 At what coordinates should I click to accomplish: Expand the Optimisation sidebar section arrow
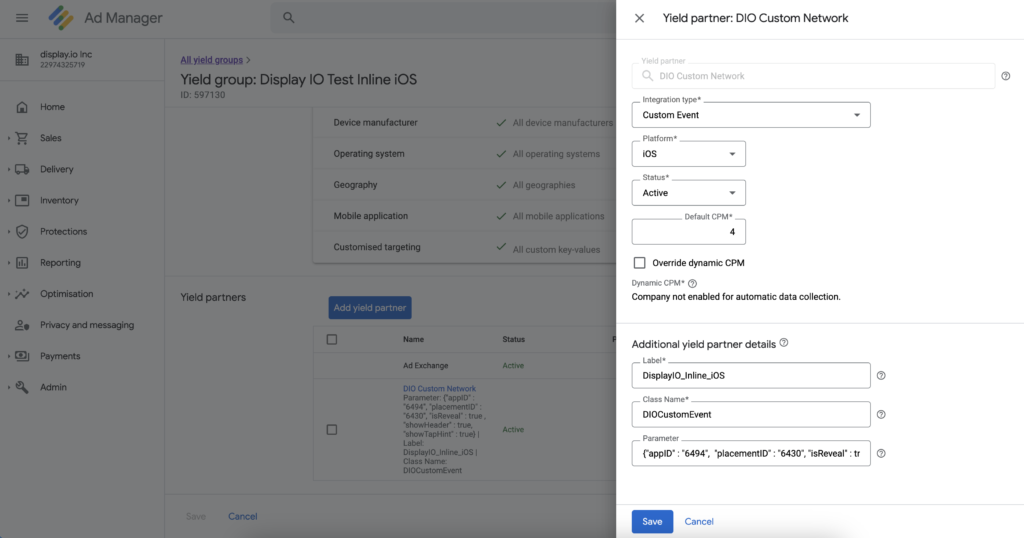tap(8, 294)
